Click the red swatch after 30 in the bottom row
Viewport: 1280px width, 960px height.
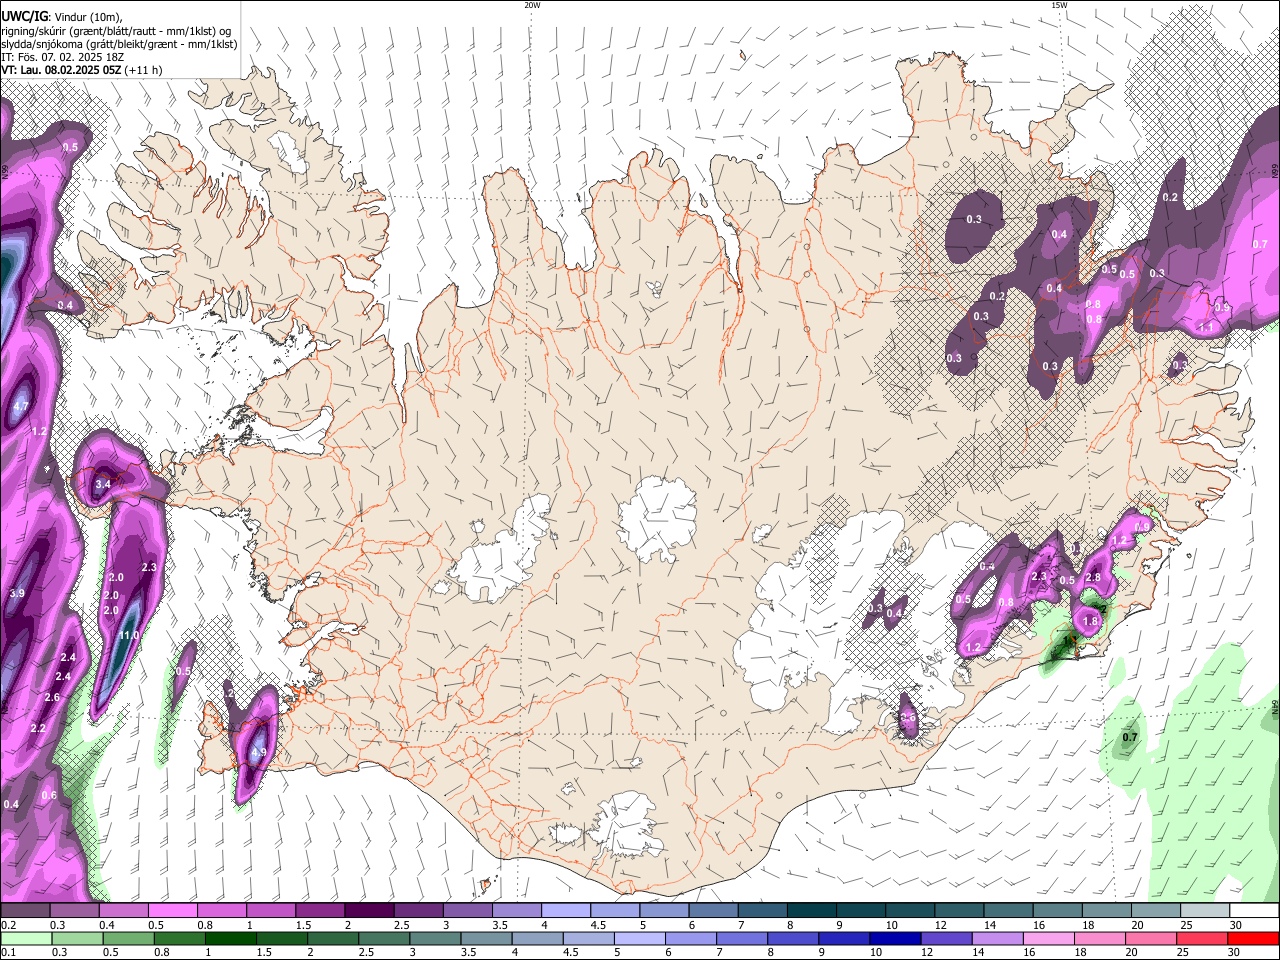(1254, 939)
